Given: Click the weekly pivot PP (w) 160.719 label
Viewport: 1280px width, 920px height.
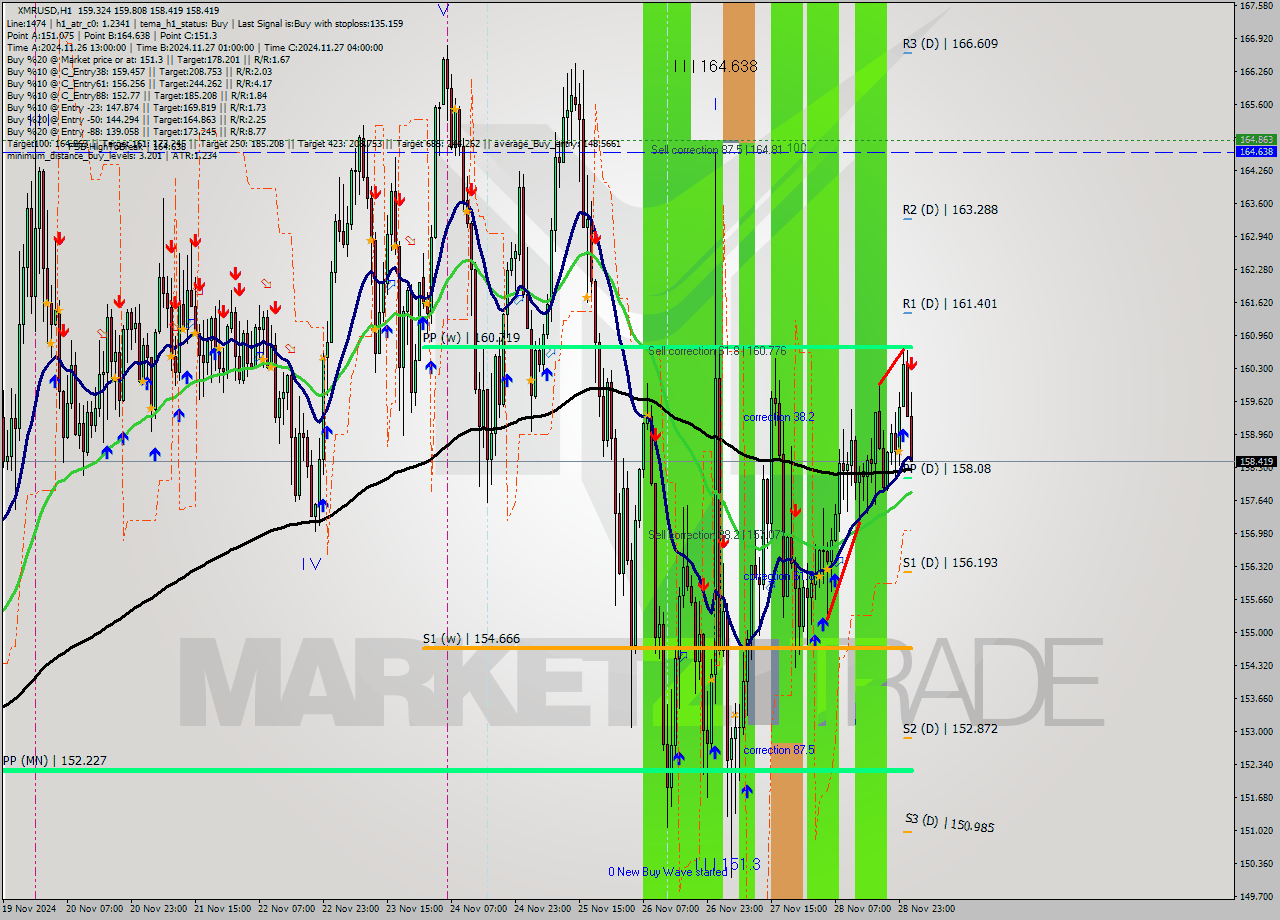Looking at the screenshot, I should 471,338.
